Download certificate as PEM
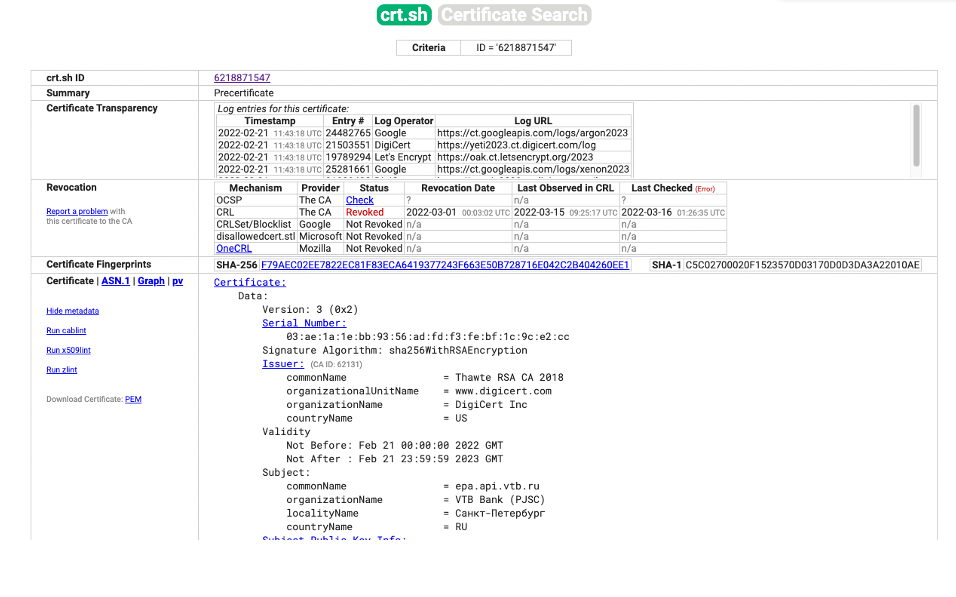The height and width of the screenshot is (597, 956). 133,399
